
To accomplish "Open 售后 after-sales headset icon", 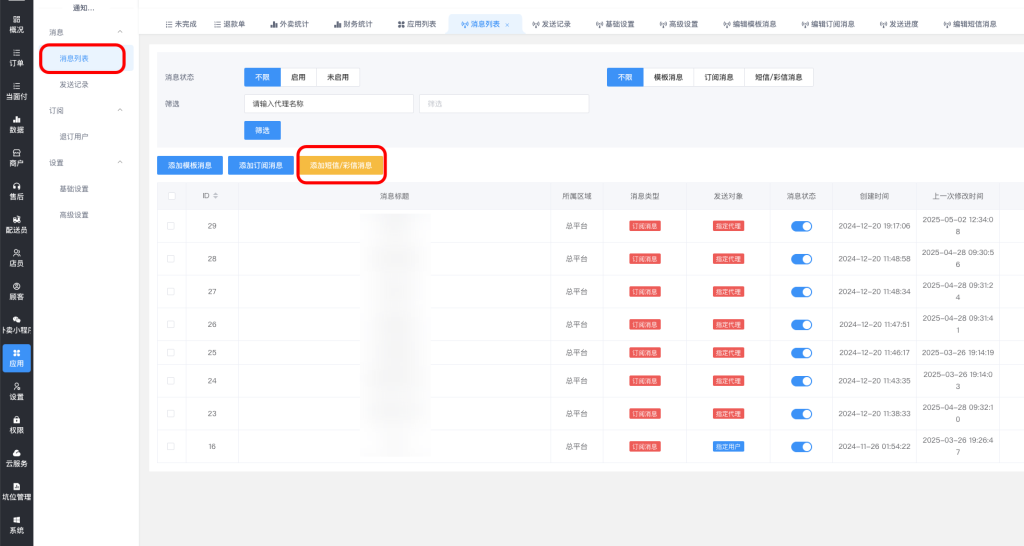I will click(16, 190).
